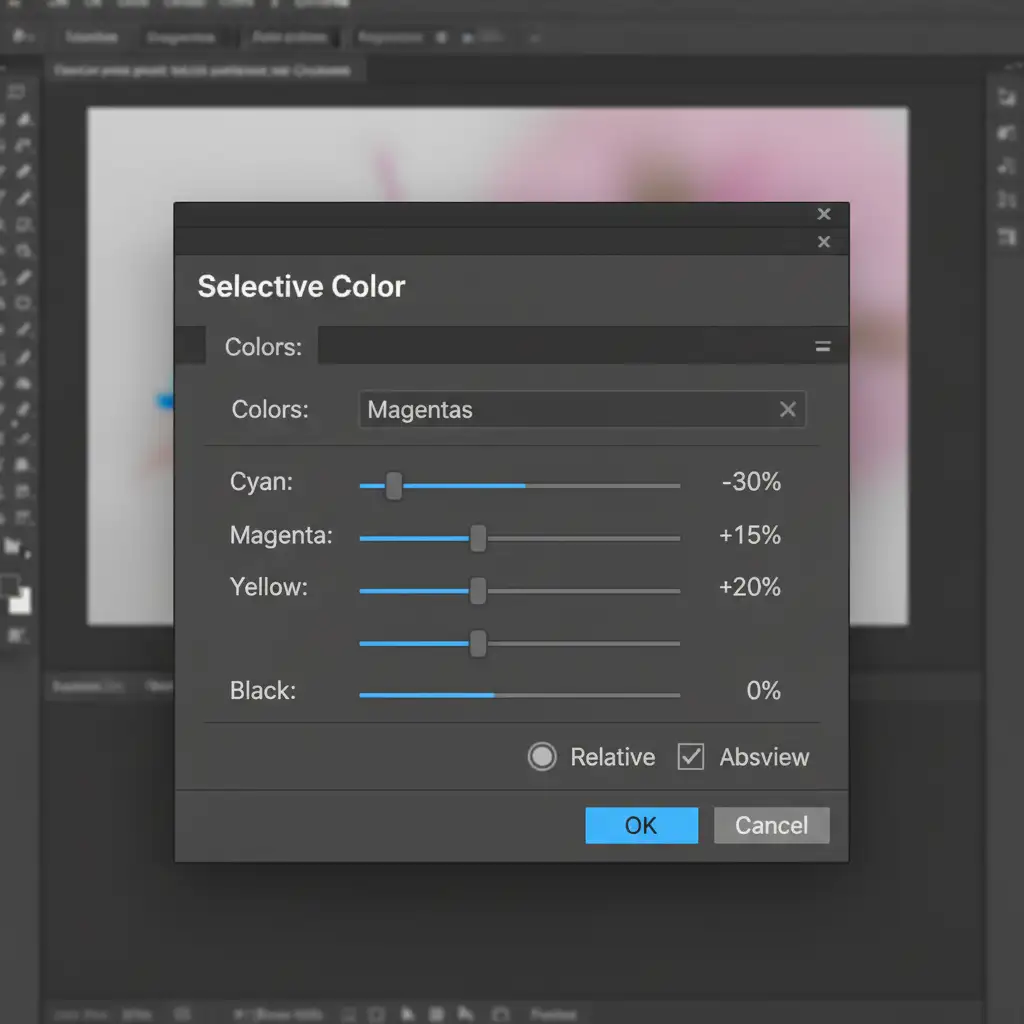Expand the dark Colors bar above Magentas

(580, 347)
